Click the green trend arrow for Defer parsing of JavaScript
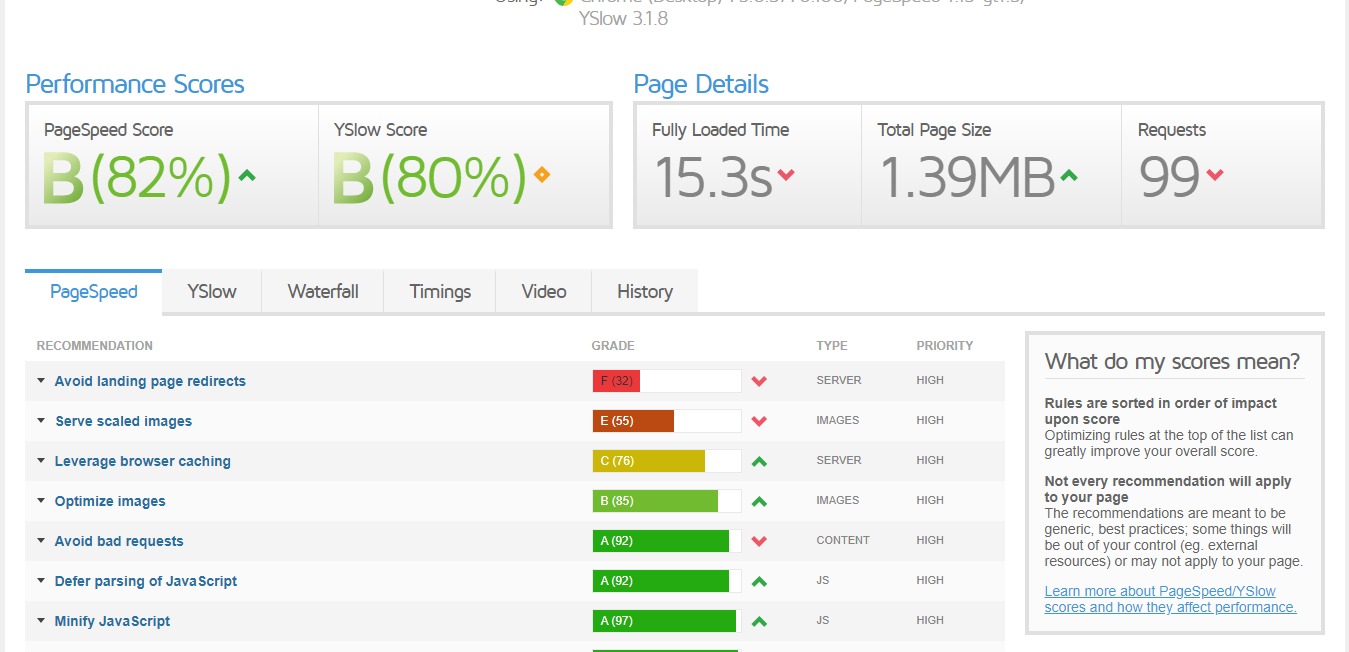 (x=759, y=581)
